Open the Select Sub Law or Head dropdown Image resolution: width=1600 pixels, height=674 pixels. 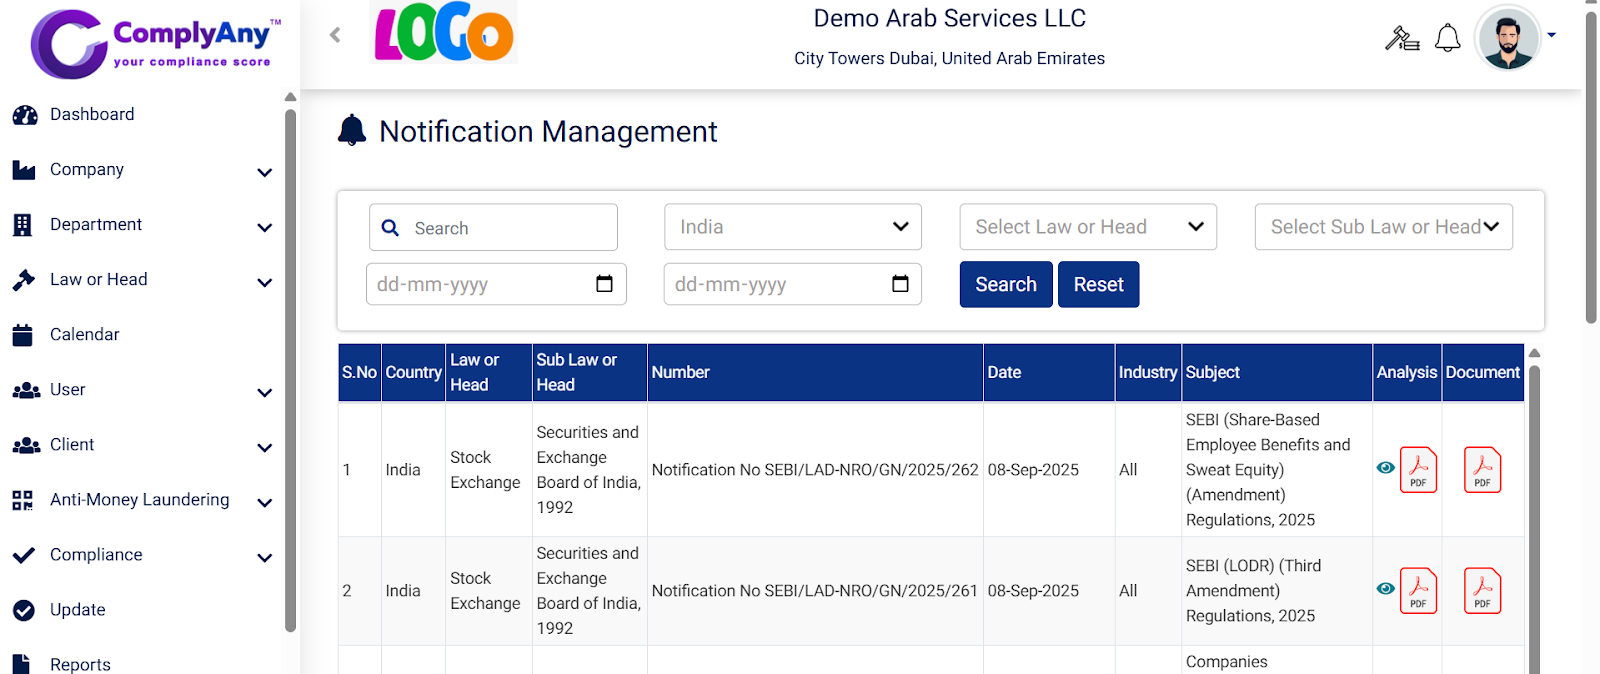pos(1383,227)
